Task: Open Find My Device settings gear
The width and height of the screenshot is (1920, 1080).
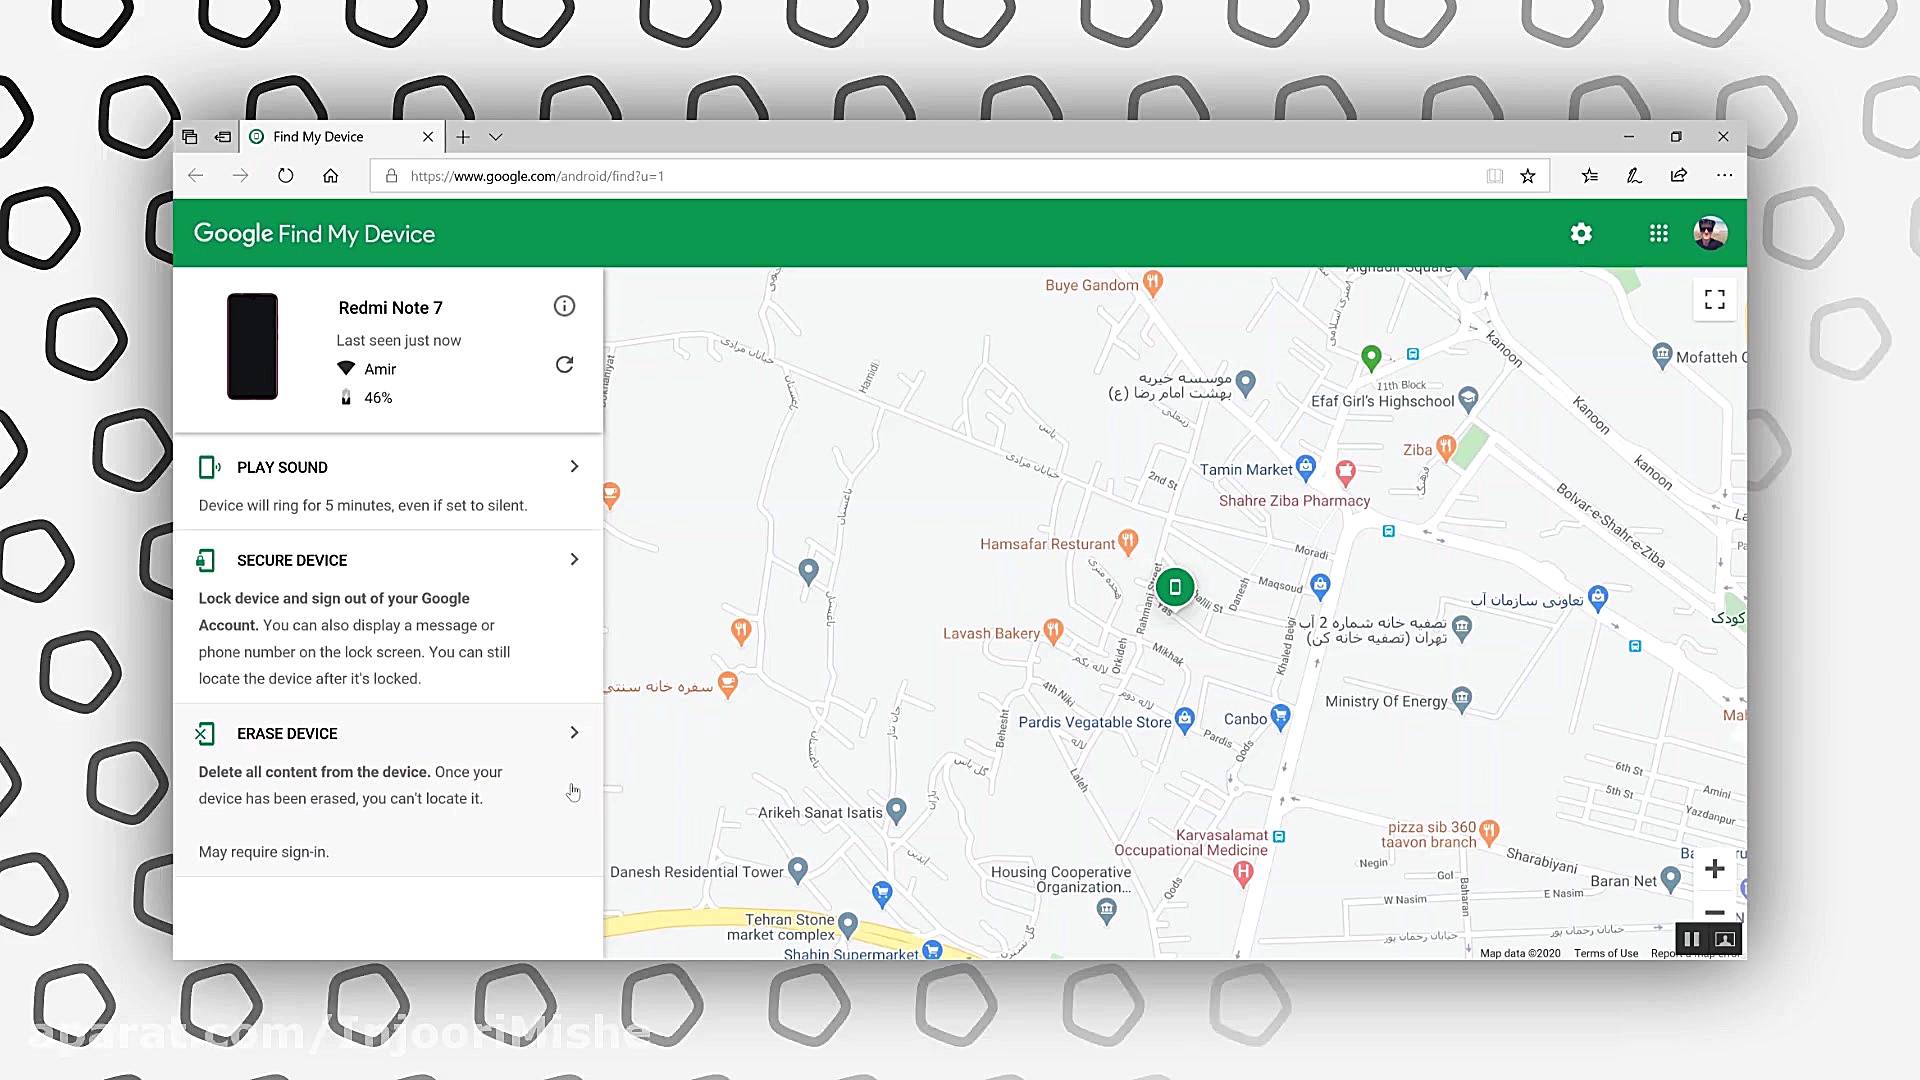Action: tap(1581, 233)
